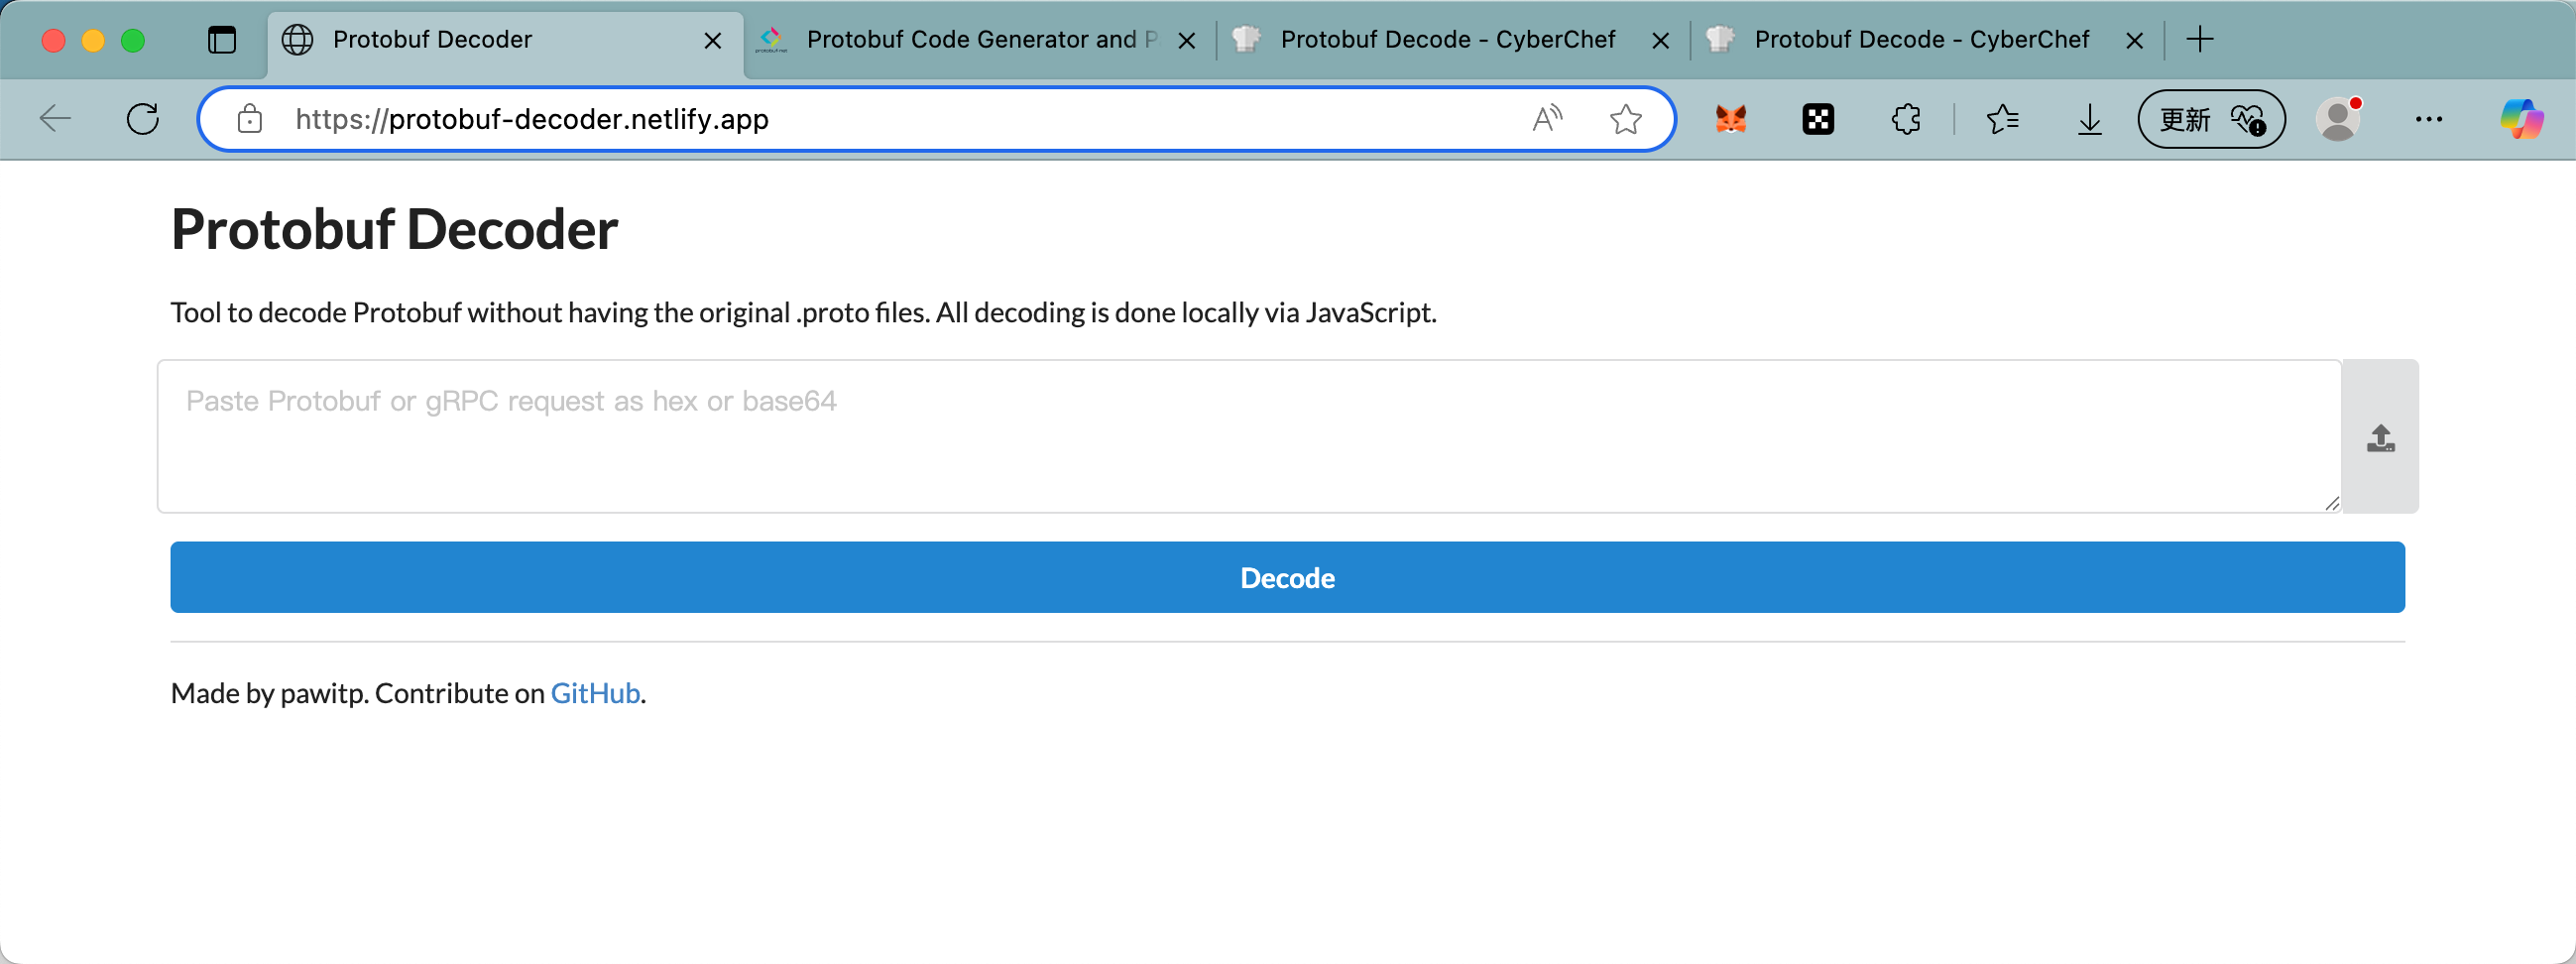This screenshot has width=2576, height=964.
Task: Upload a file to decode
Action: (x=2380, y=437)
